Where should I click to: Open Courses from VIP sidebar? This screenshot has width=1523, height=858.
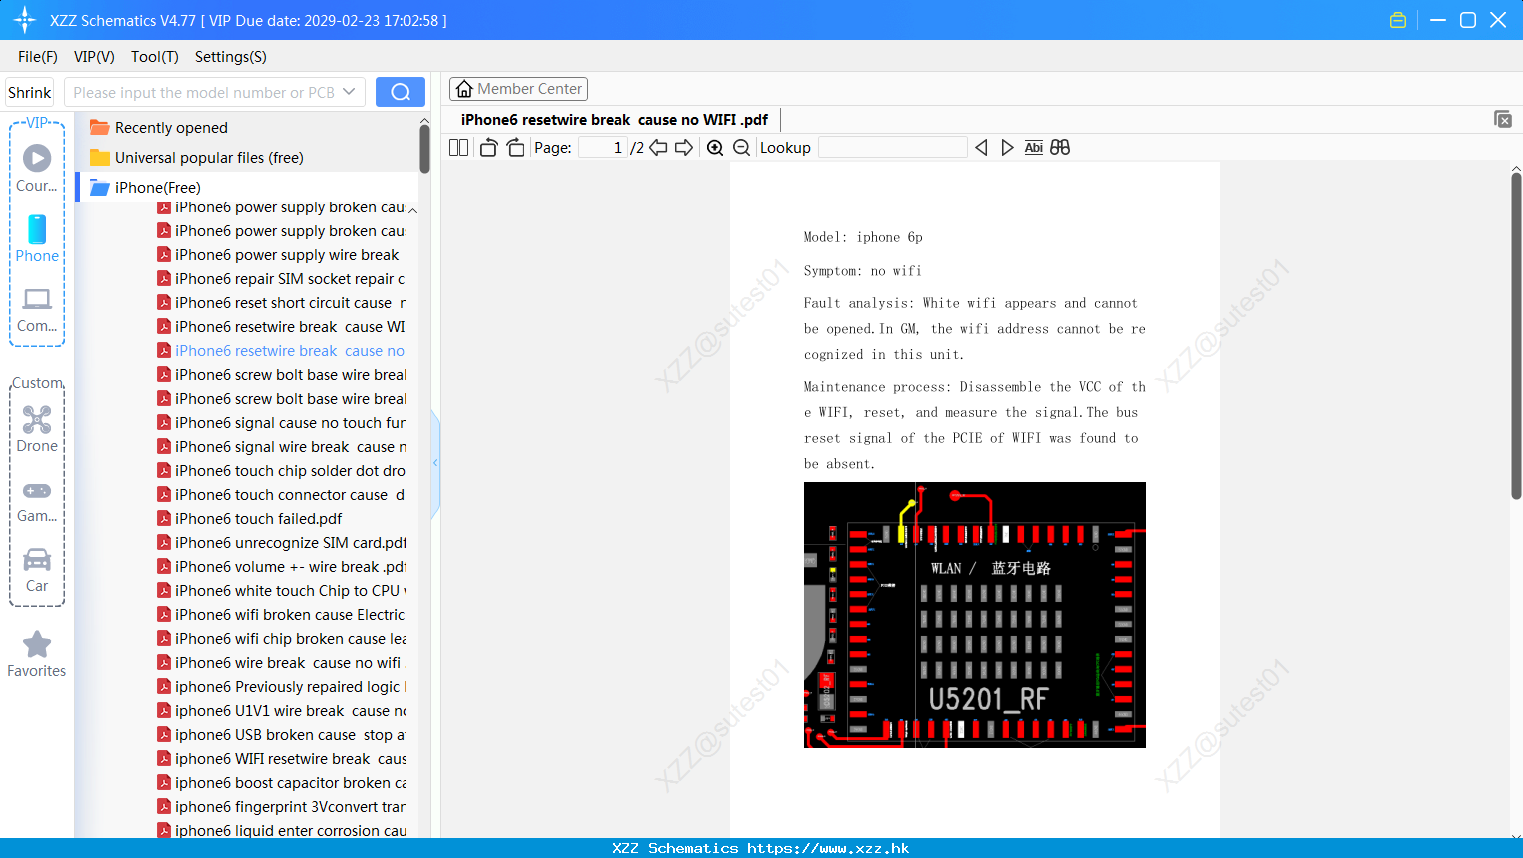point(37,168)
